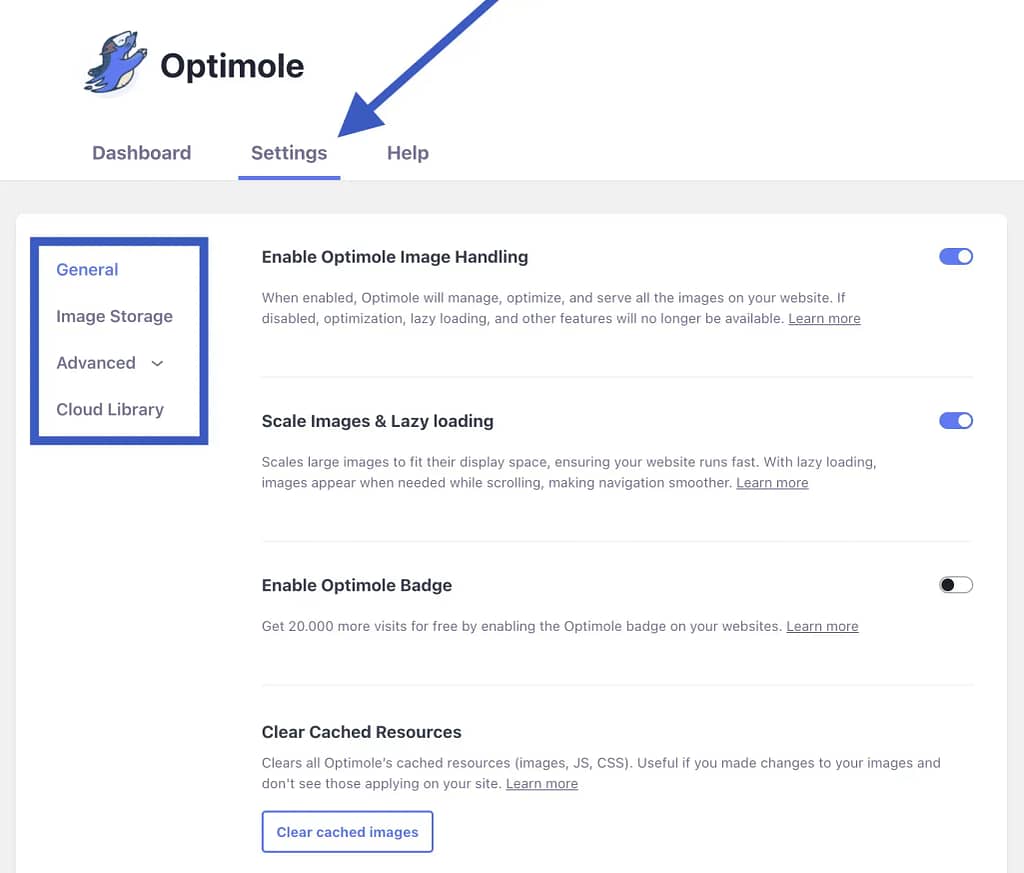Open Image Storage settings section
The height and width of the screenshot is (873, 1024).
pos(114,316)
